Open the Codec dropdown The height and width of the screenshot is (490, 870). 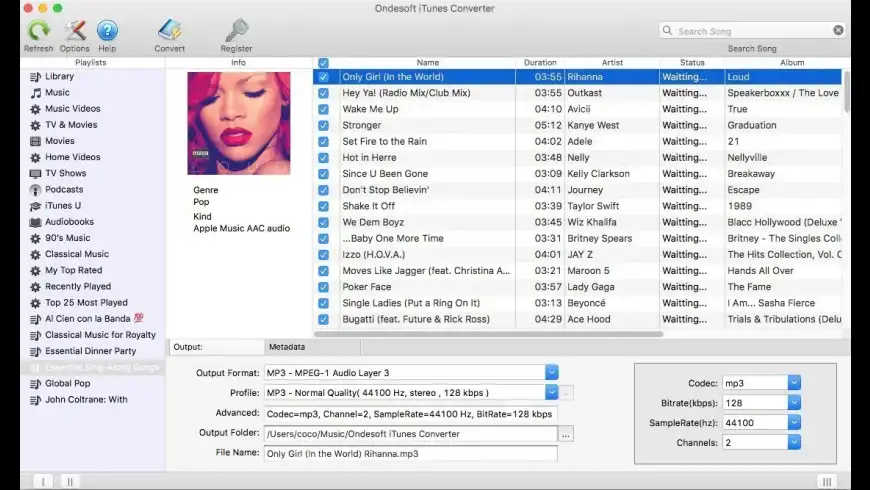794,383
